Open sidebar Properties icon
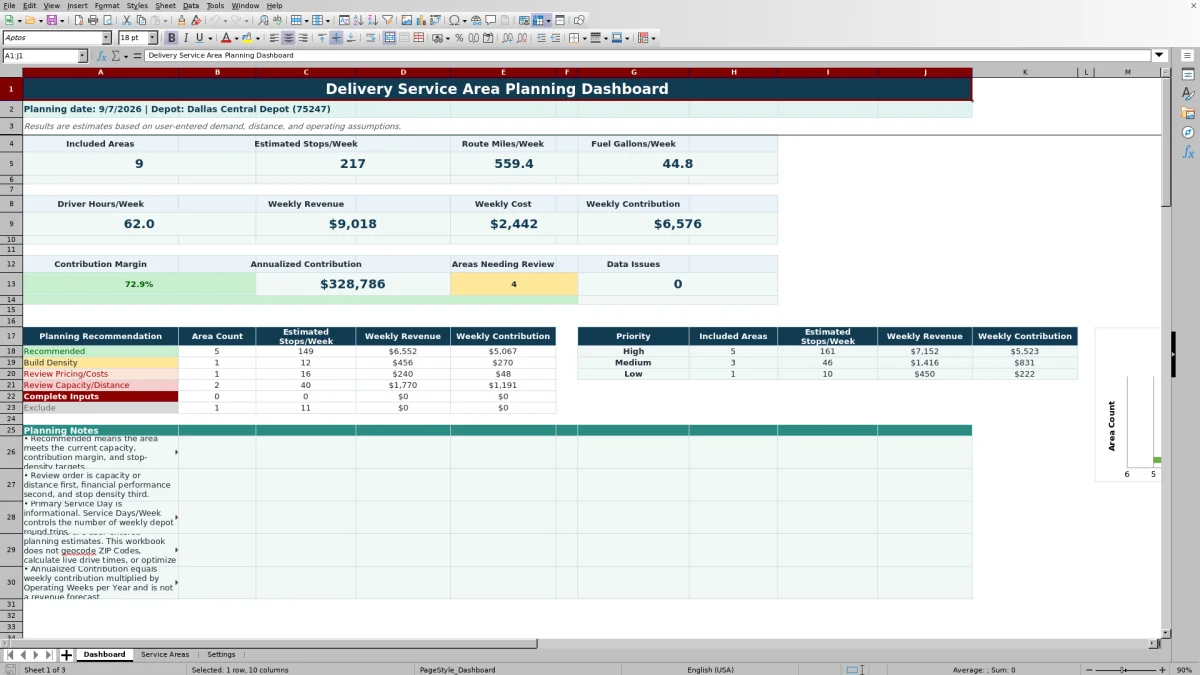Viewport: 1200px width, 675px height. 1188,75
